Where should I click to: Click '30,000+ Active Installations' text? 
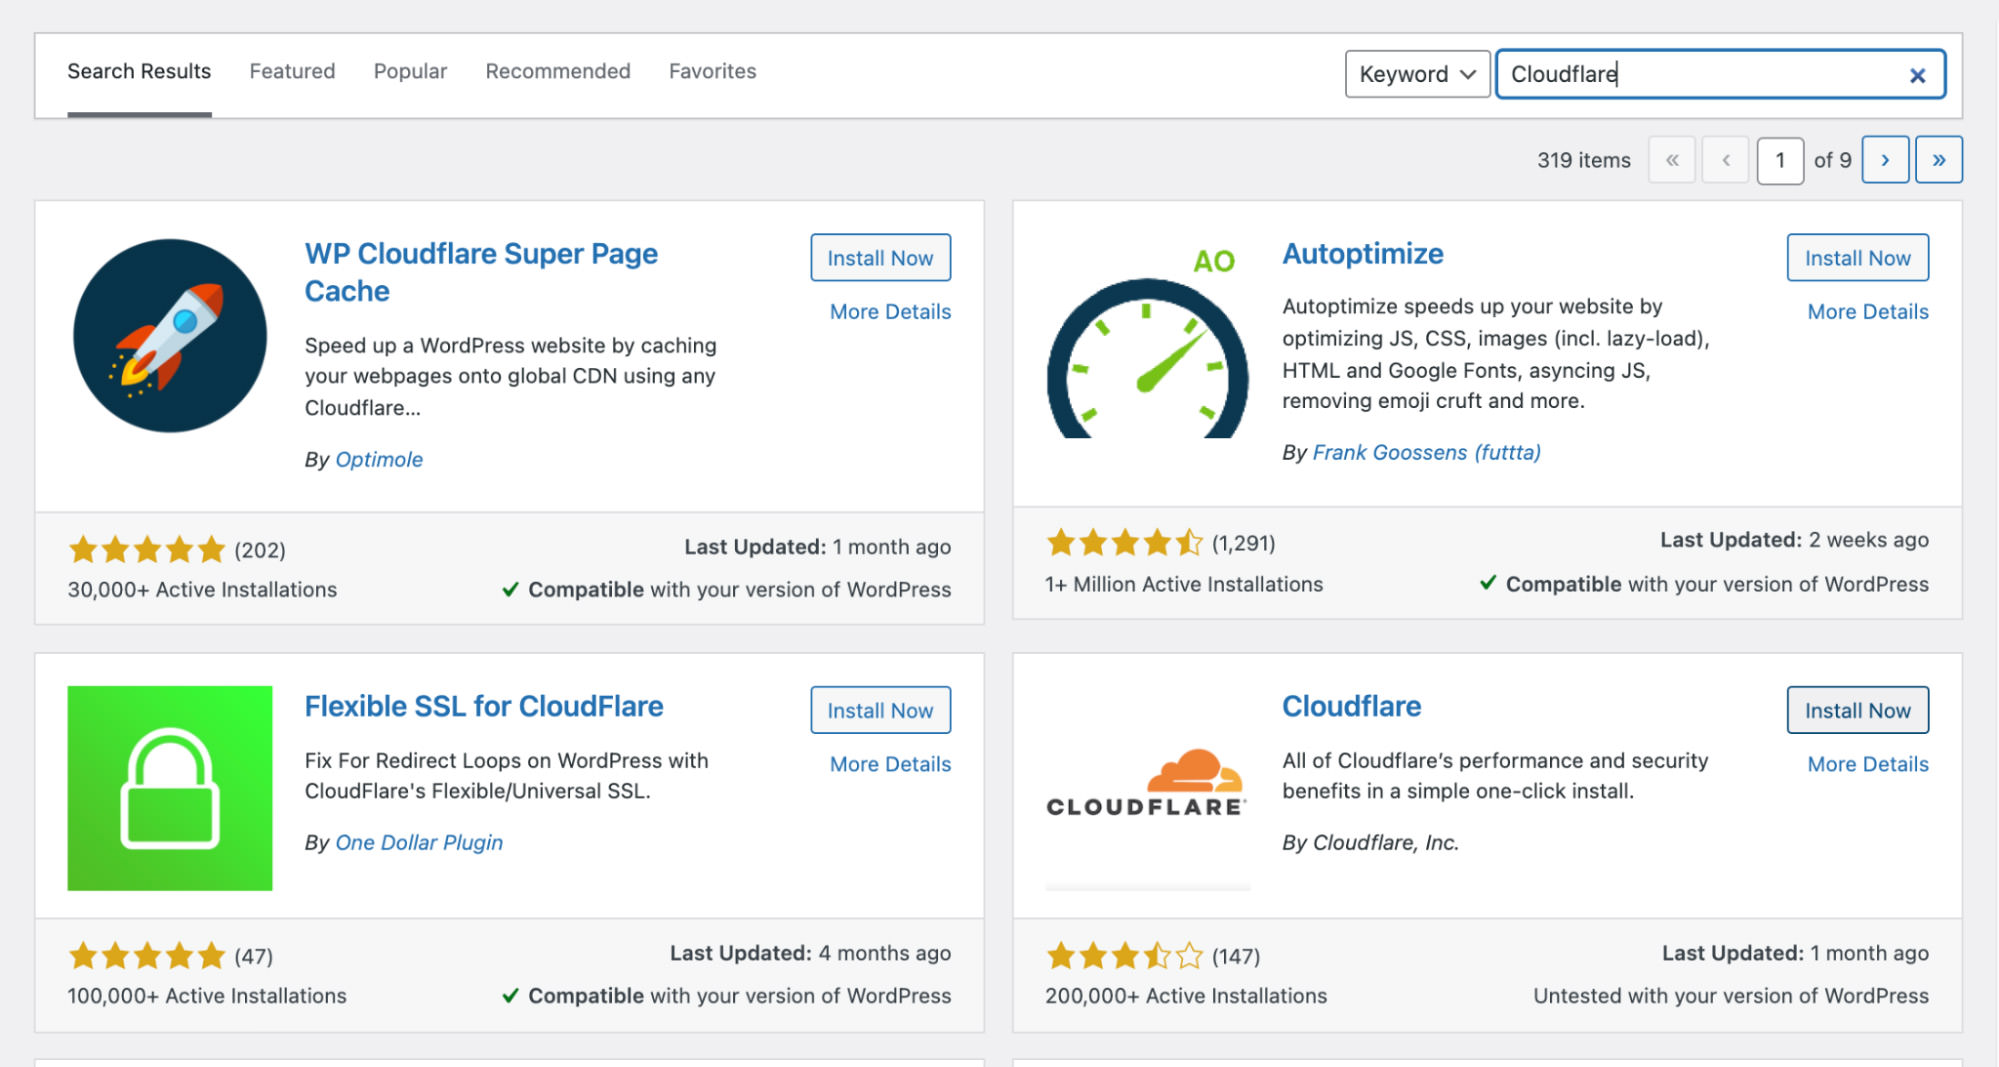(202, 590)
